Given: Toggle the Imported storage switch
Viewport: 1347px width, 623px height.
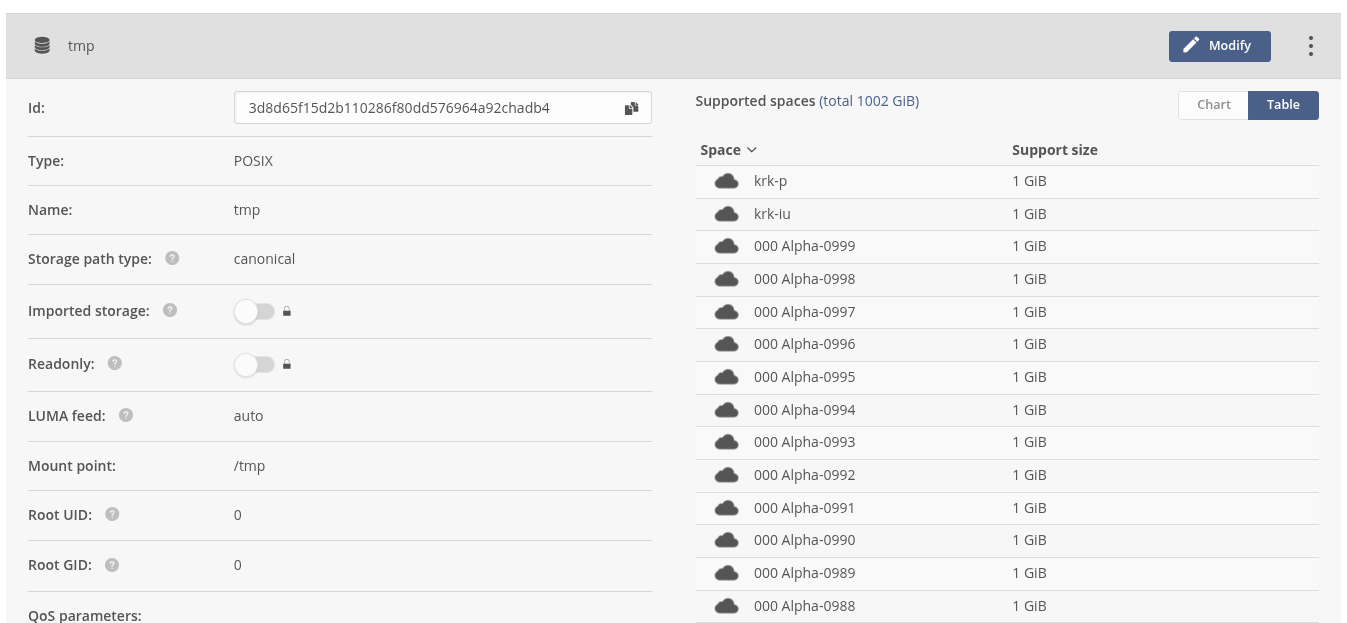Looking at the screenshot, I should [x=254, y=312].
